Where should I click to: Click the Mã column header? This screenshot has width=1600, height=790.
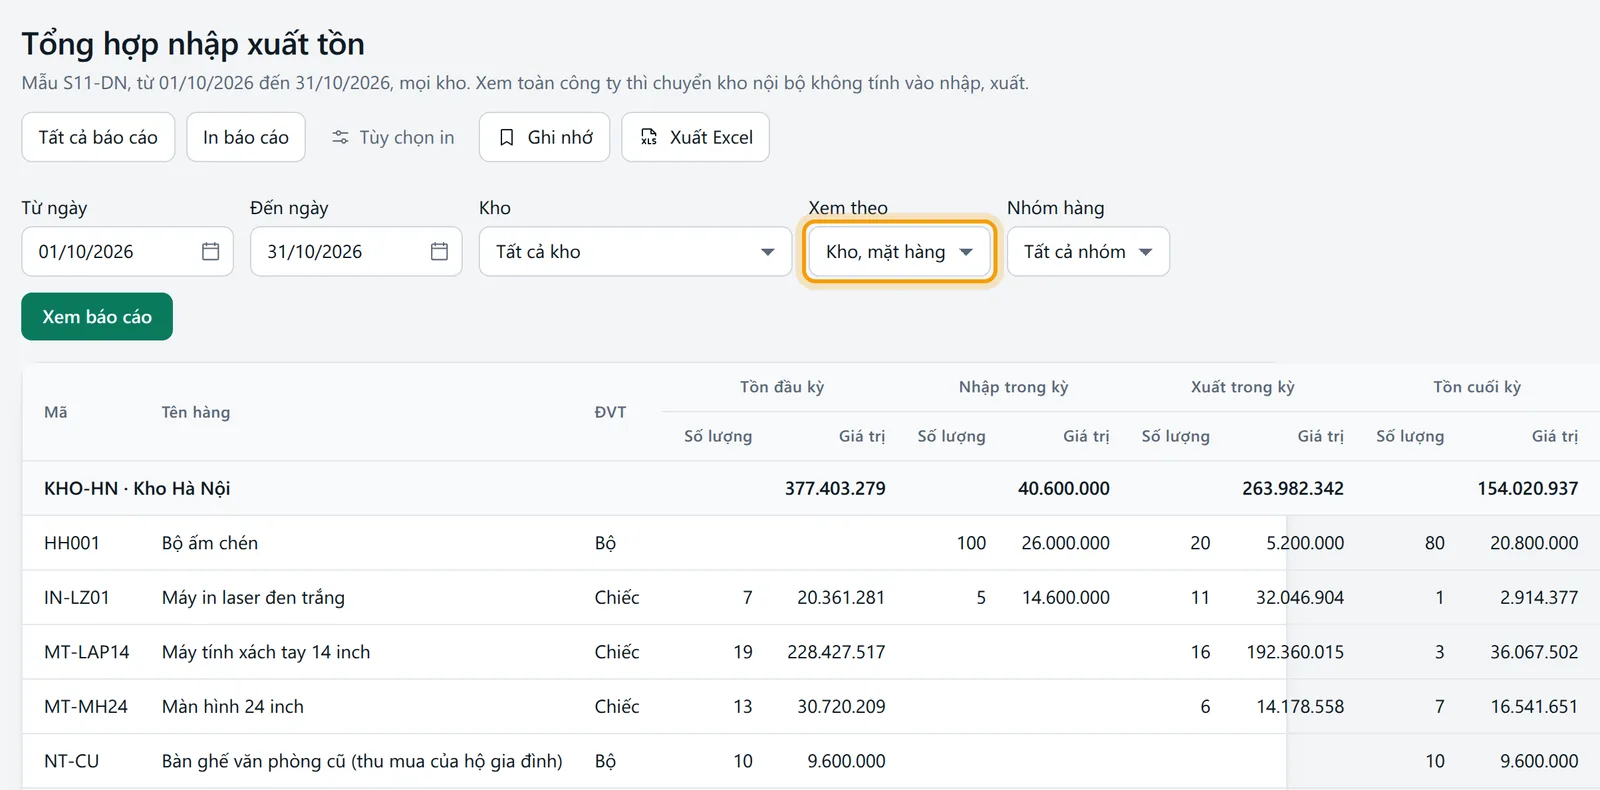[x=56, y=412]
